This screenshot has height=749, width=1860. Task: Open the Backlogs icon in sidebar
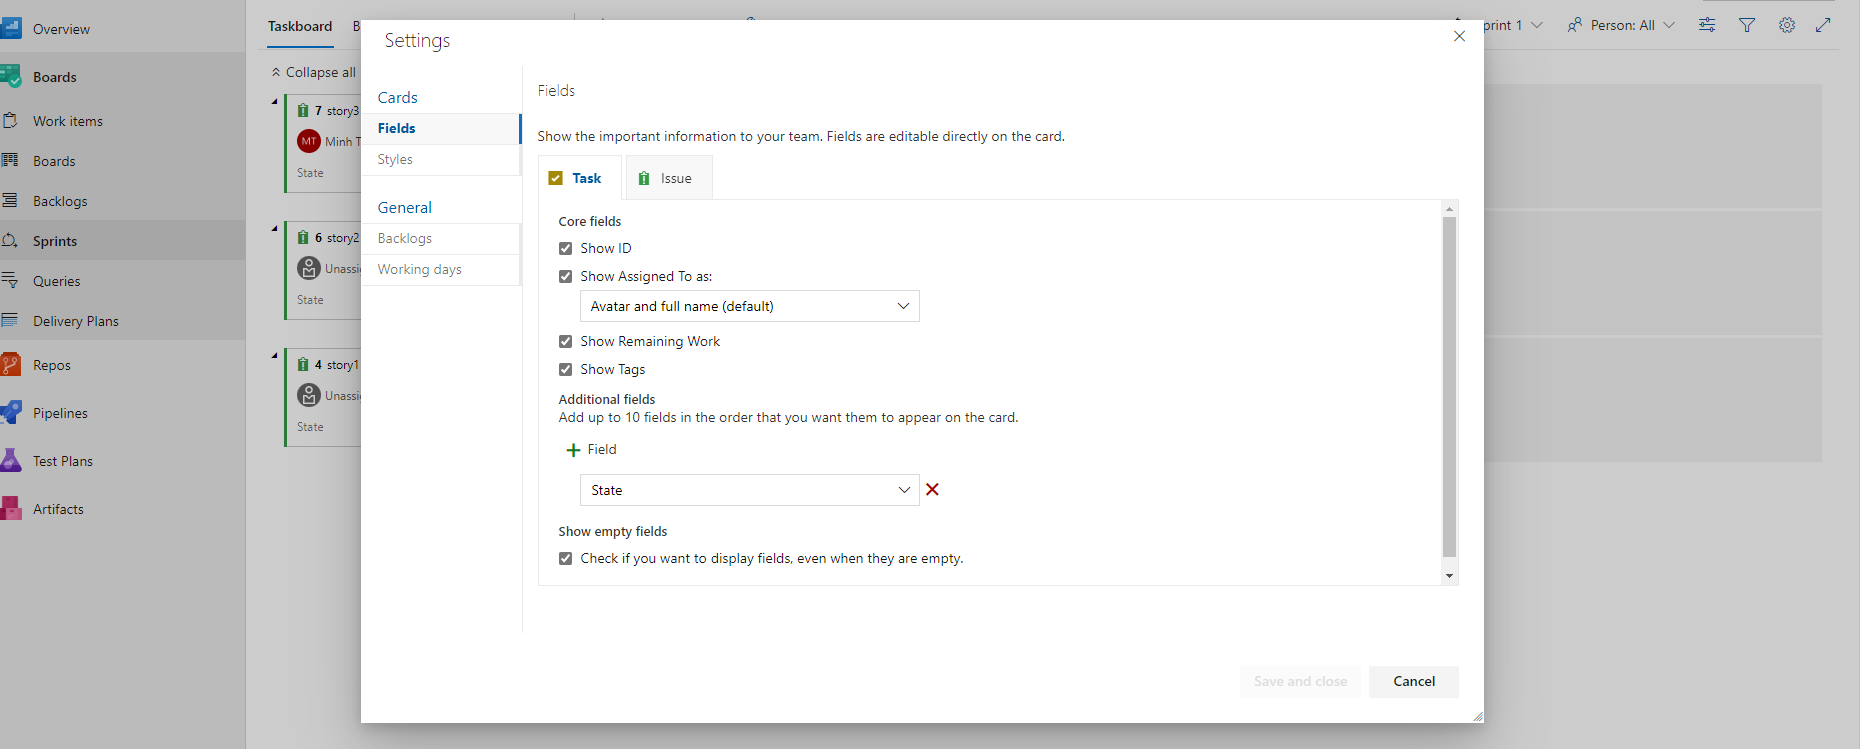pos(10,200)
